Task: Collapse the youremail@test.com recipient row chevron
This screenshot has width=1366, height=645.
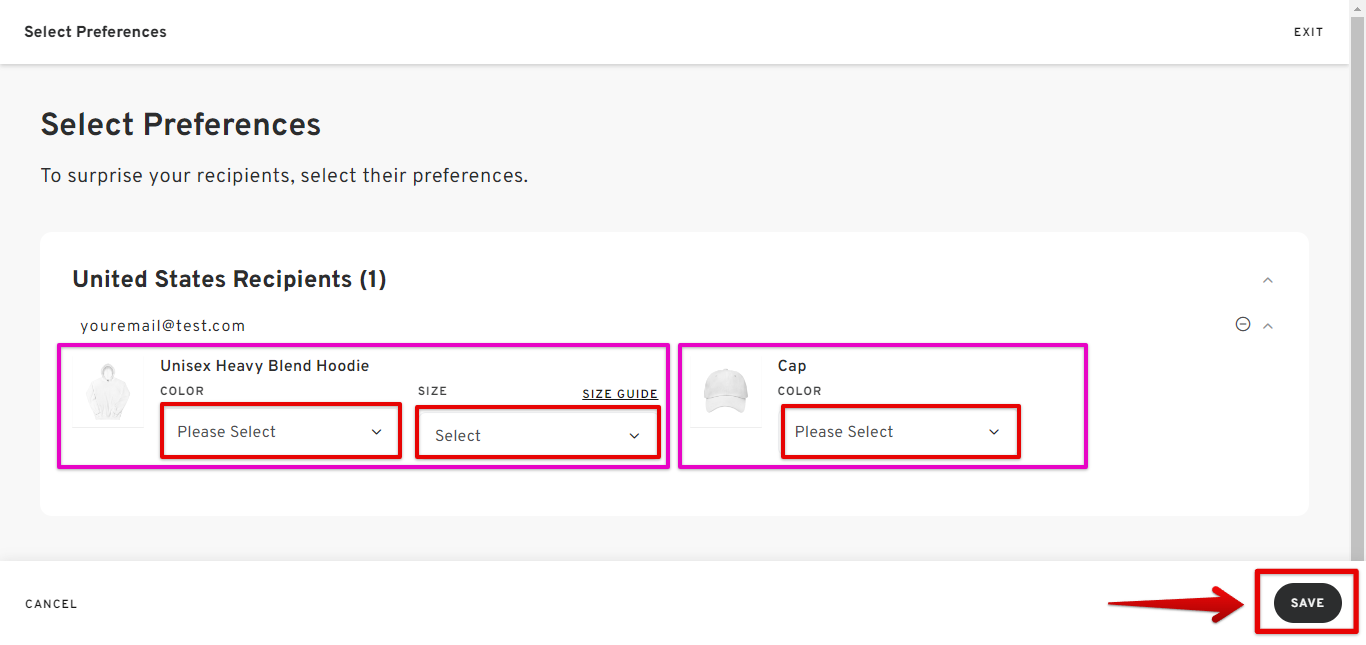Action: tap(1268, 325)
